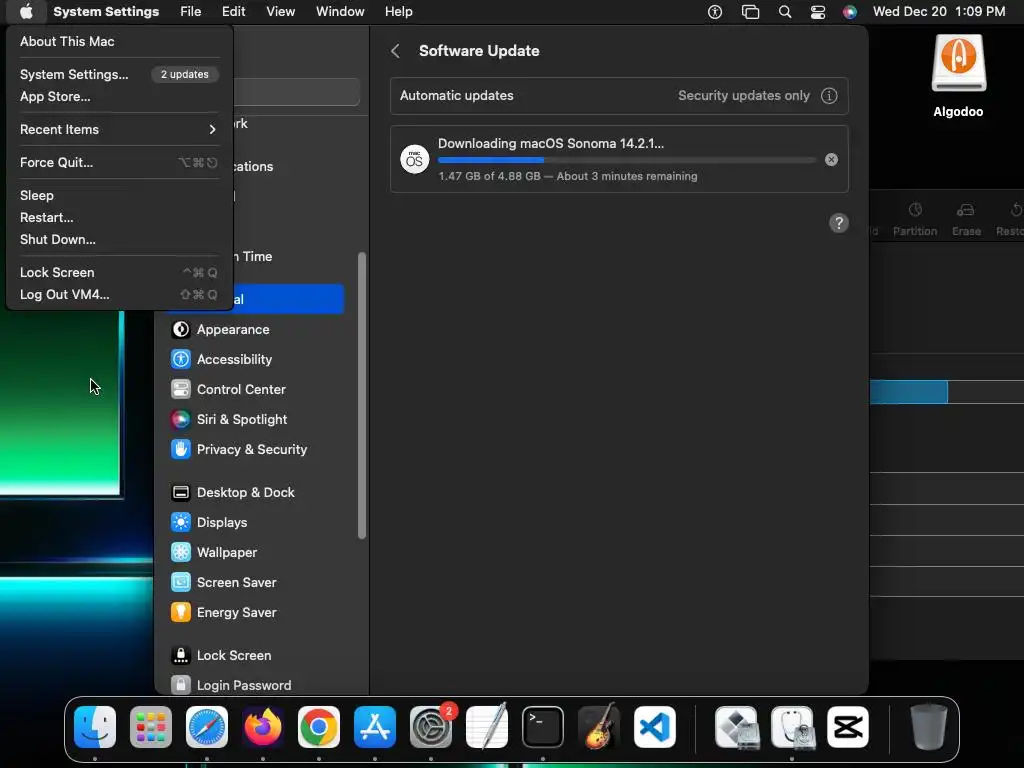1024x768 pixels.
Task: Open Boot Camp Assistant in Dock
Action: pyautogui.click(x=737, y=727)
